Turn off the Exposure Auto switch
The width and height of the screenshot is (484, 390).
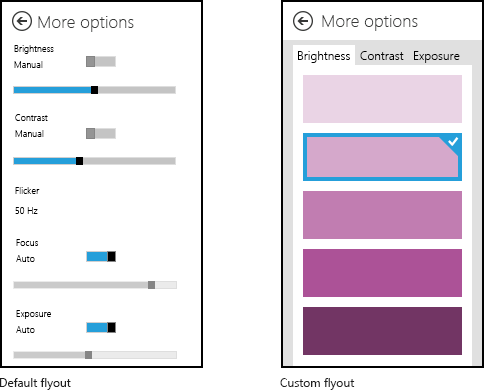click(101, 328)
